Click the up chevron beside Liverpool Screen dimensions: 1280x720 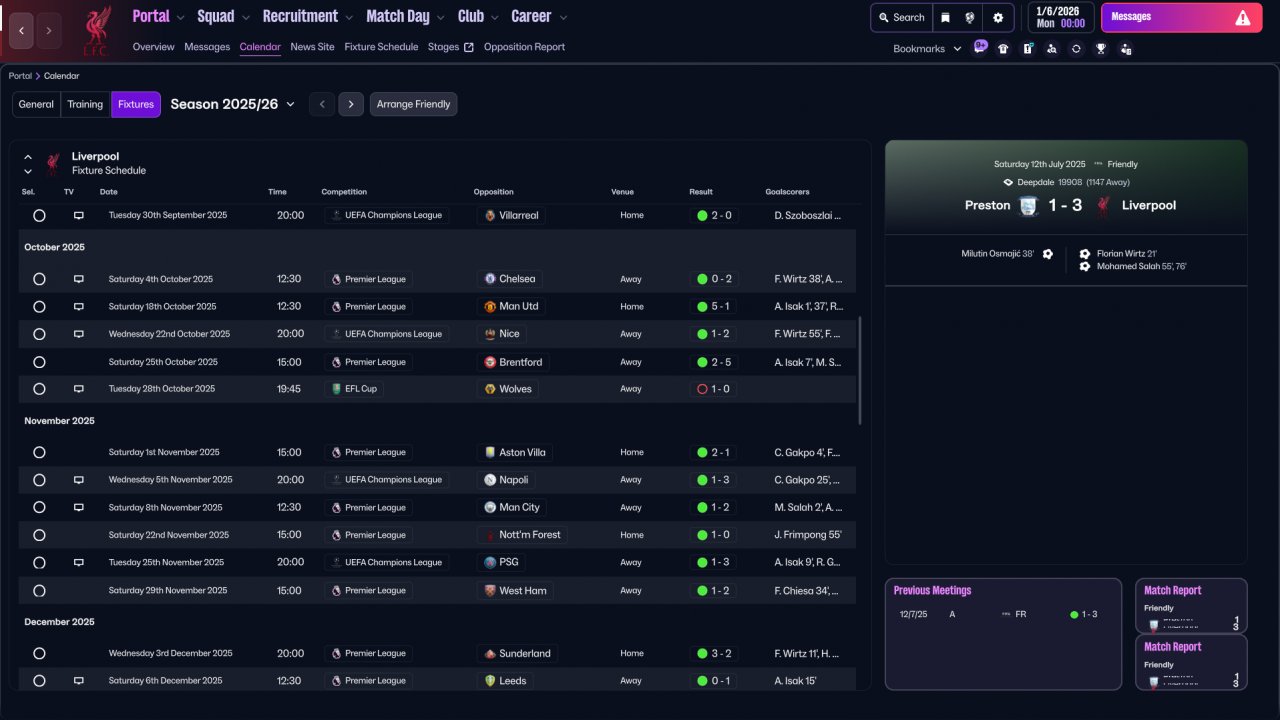[x=28, y=157]
